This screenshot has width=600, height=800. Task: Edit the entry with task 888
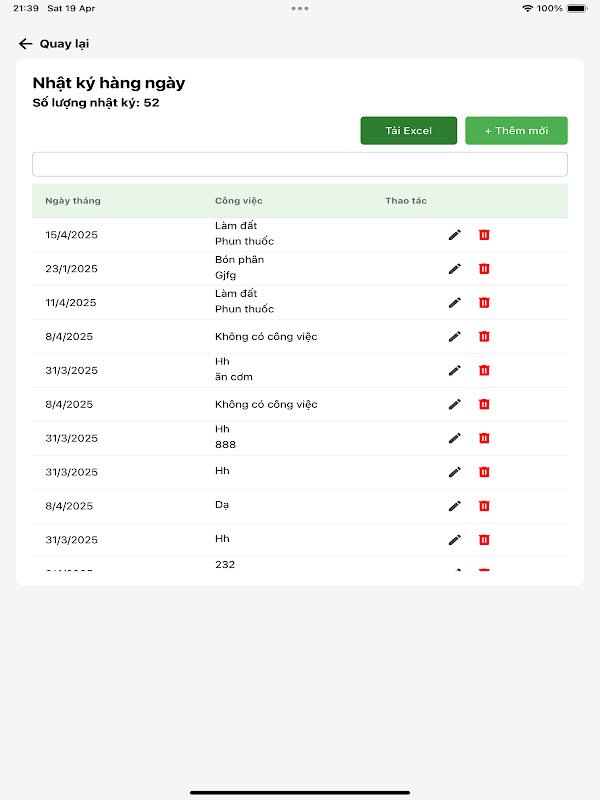pyautogui.click(x=455, y=438)
